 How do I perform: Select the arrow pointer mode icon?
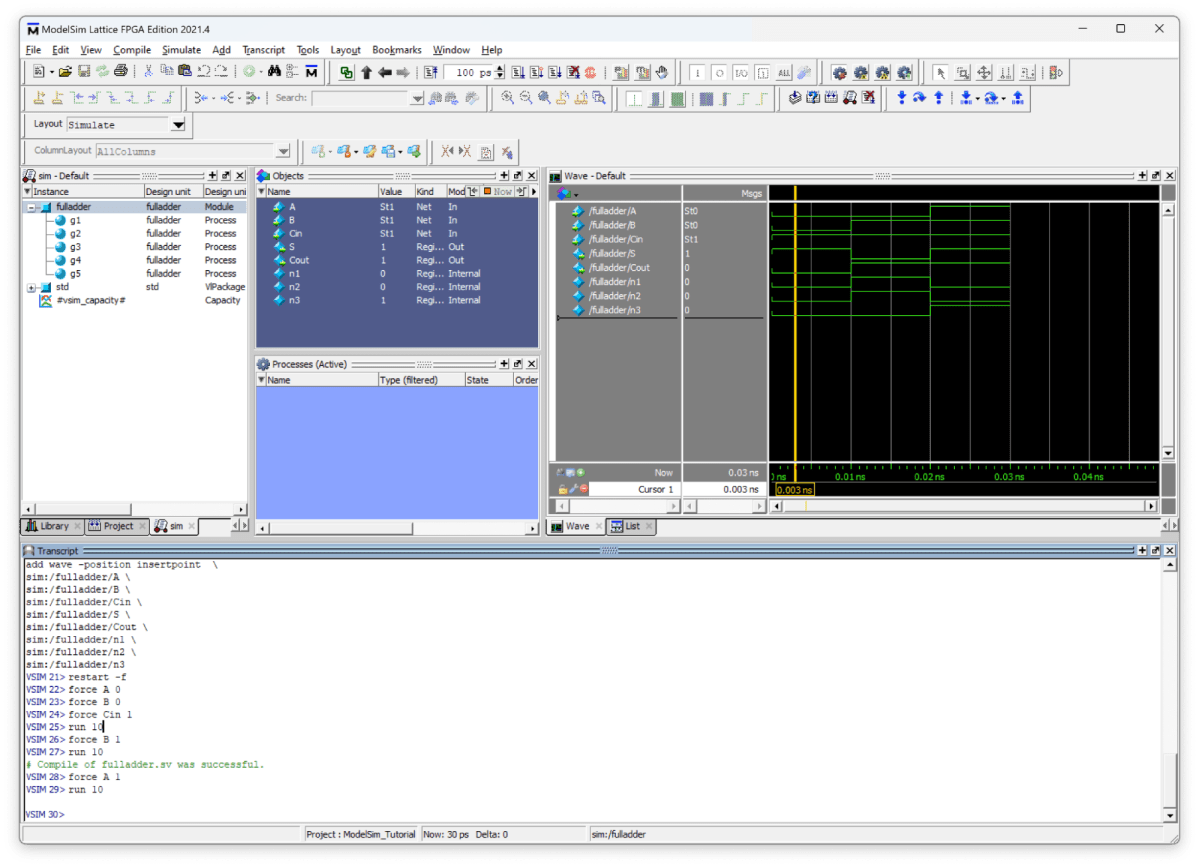point(940,72)
